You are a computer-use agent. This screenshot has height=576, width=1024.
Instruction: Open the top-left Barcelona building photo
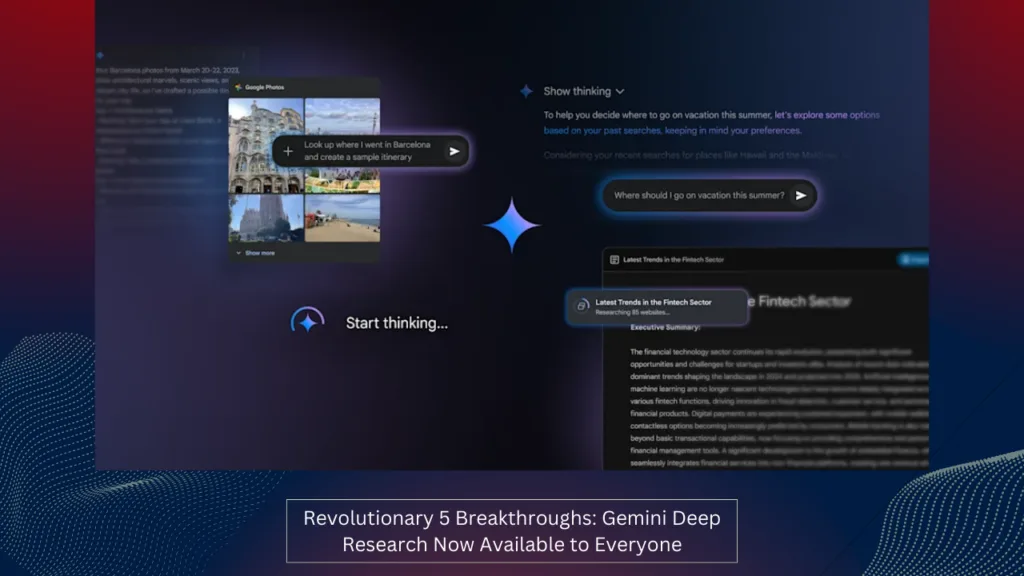click(266, 145)
